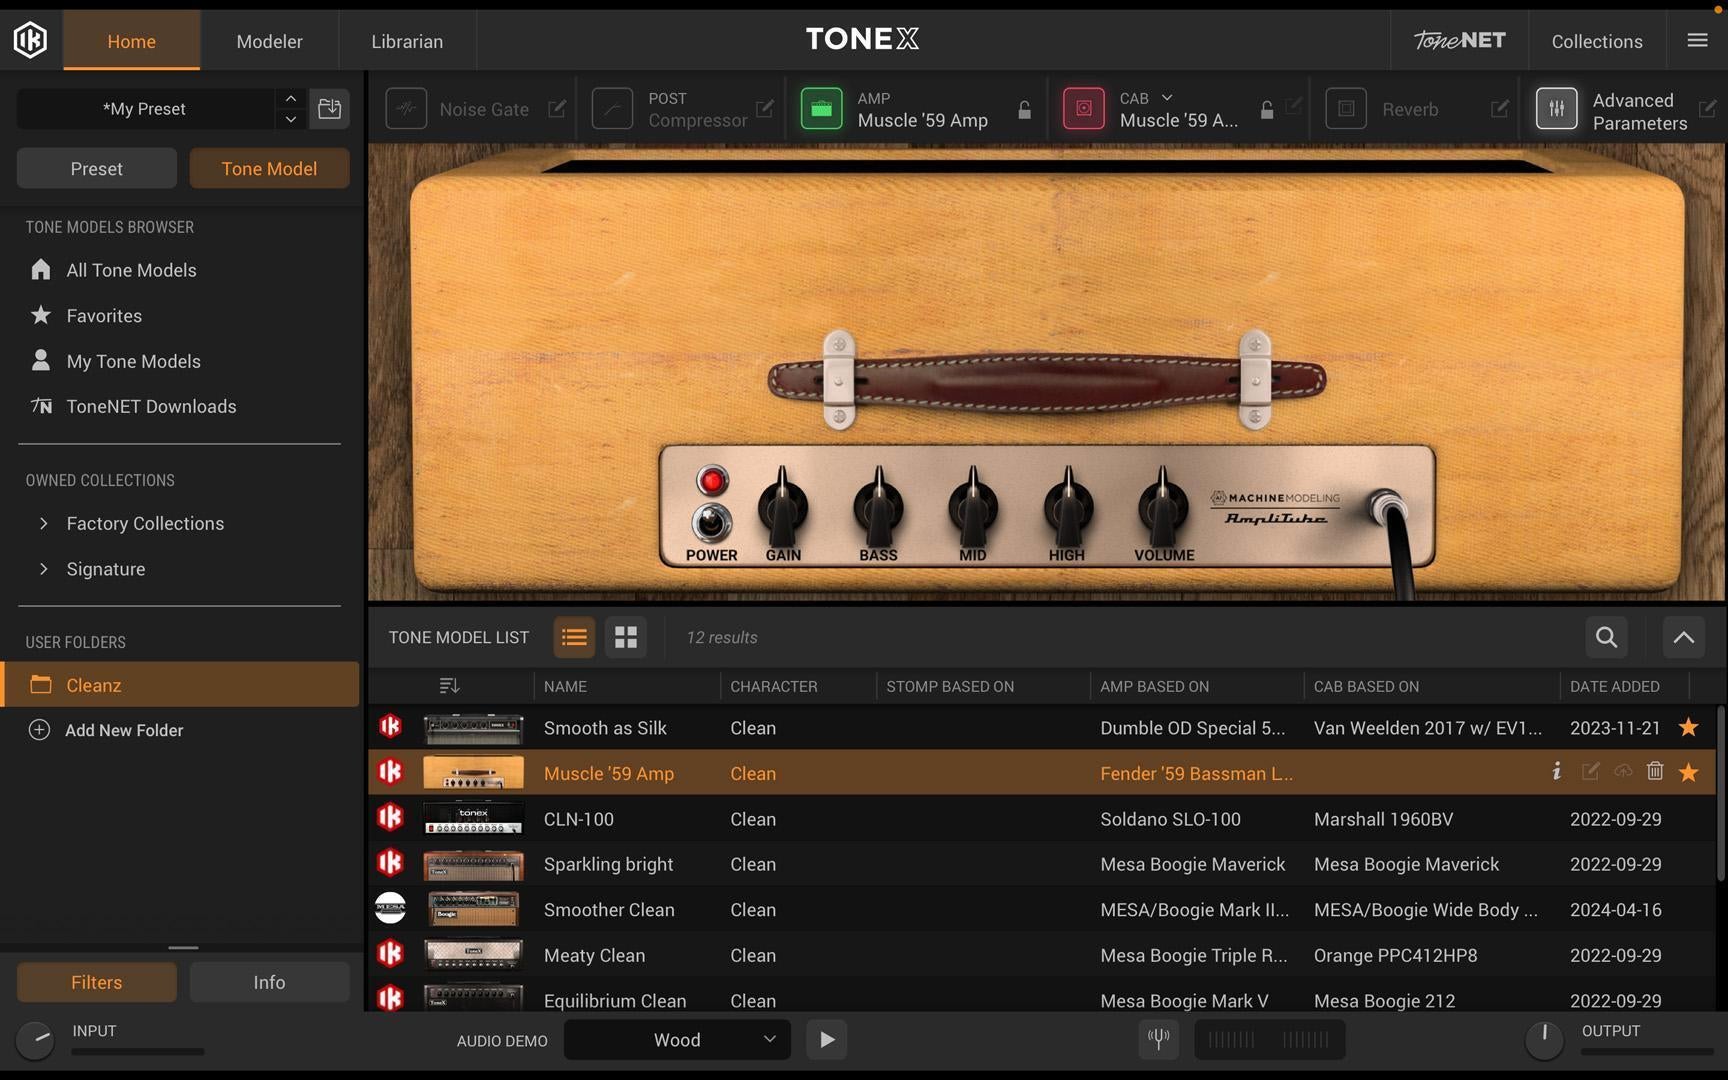1728x1080 pixels.
Task: Click the amp's GAIN knob
Action: coord(783,505)
